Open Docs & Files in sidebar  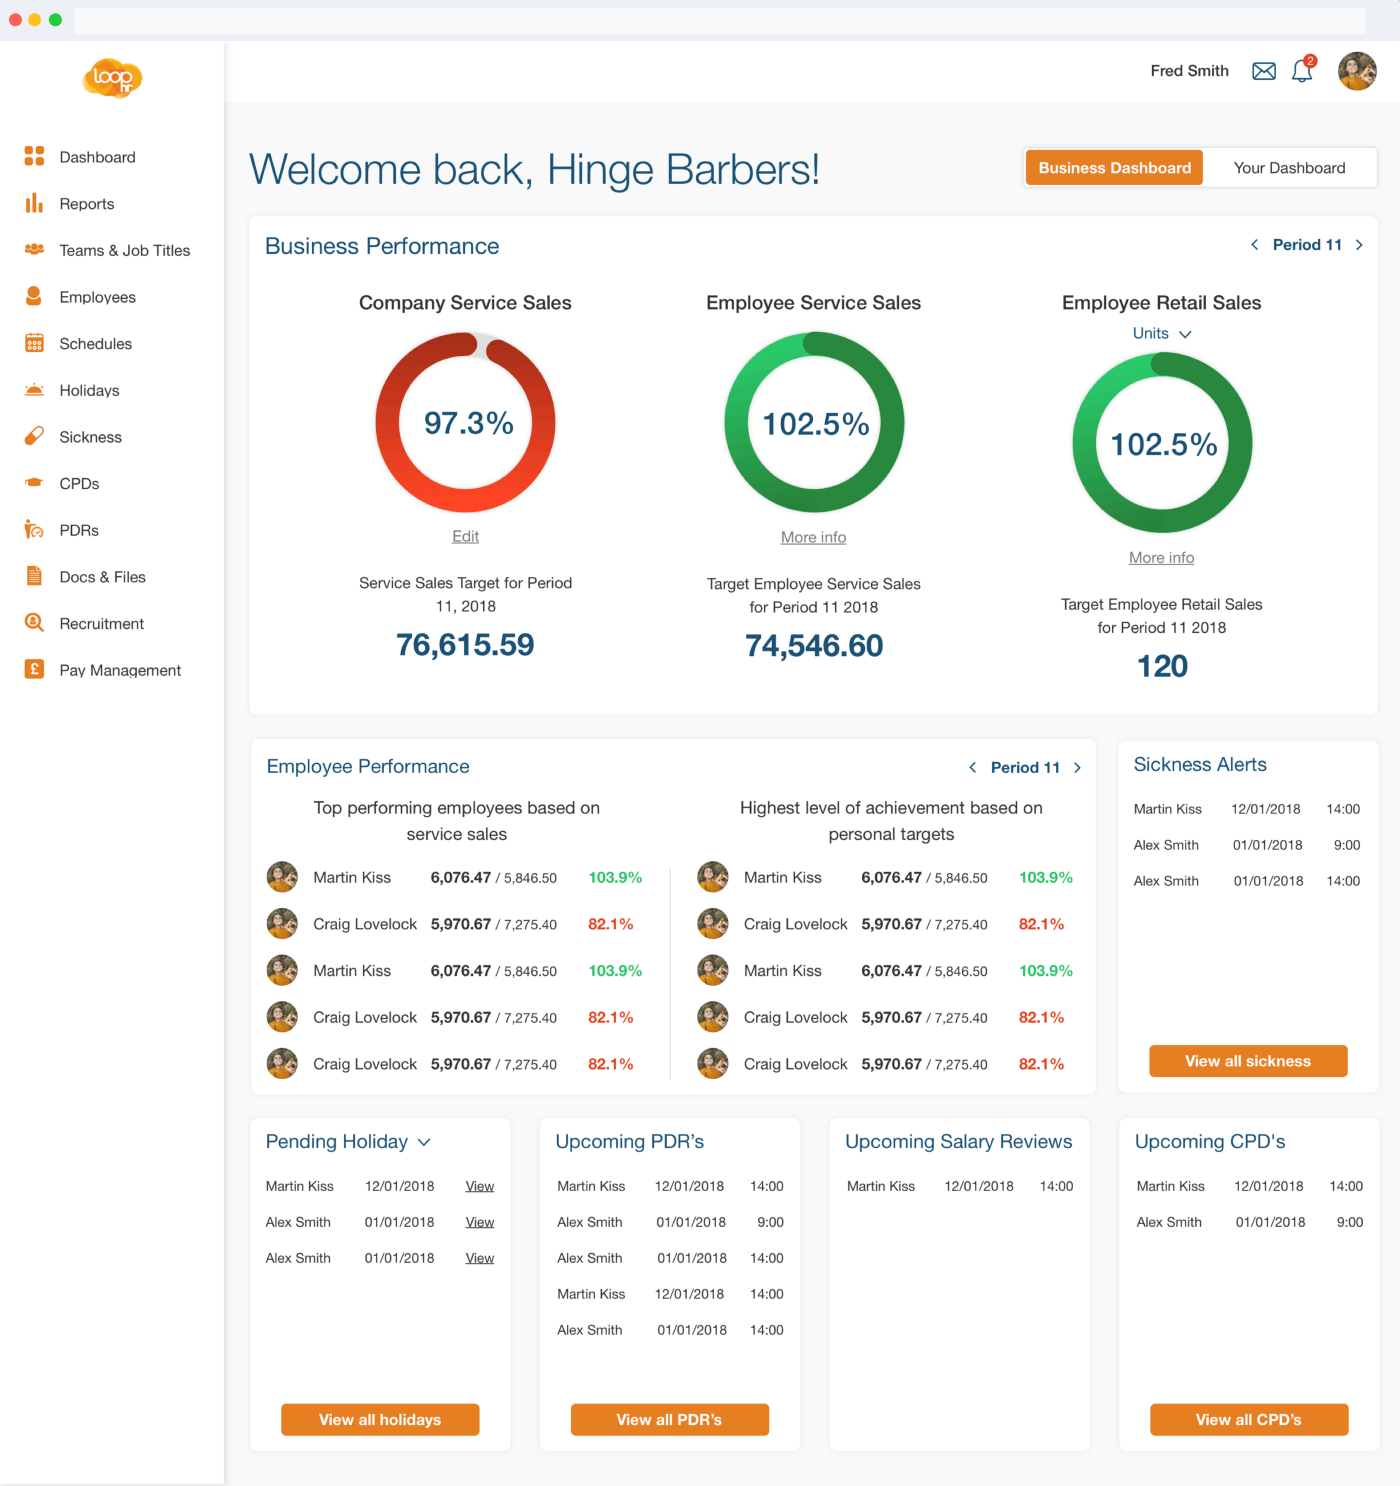tap(102, 577)
